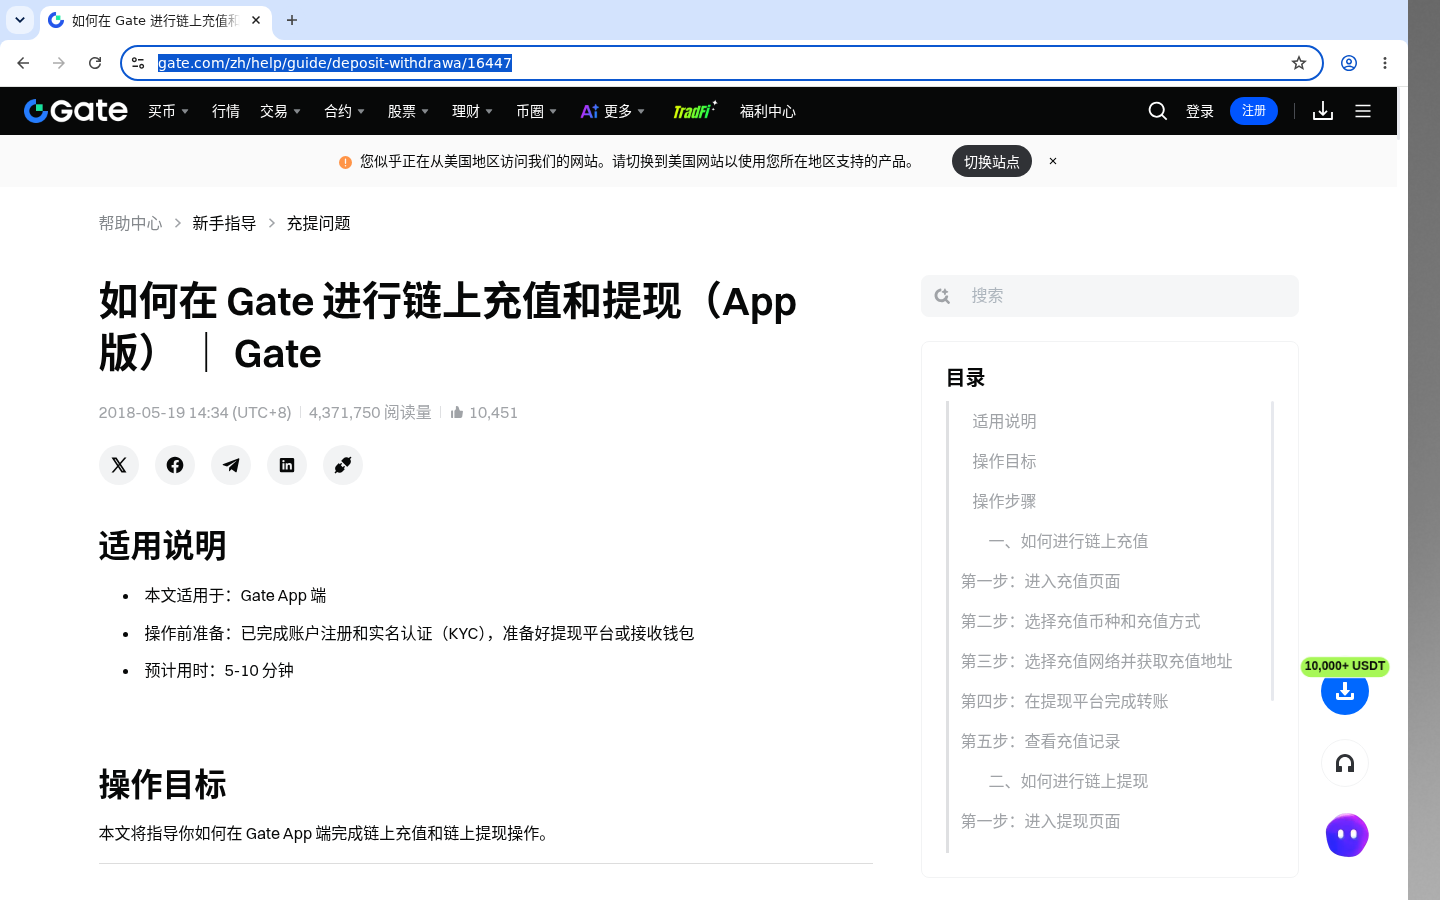
Task: Jump to 第一步:进入提现页面 in contents
Action: point(1040,821)
